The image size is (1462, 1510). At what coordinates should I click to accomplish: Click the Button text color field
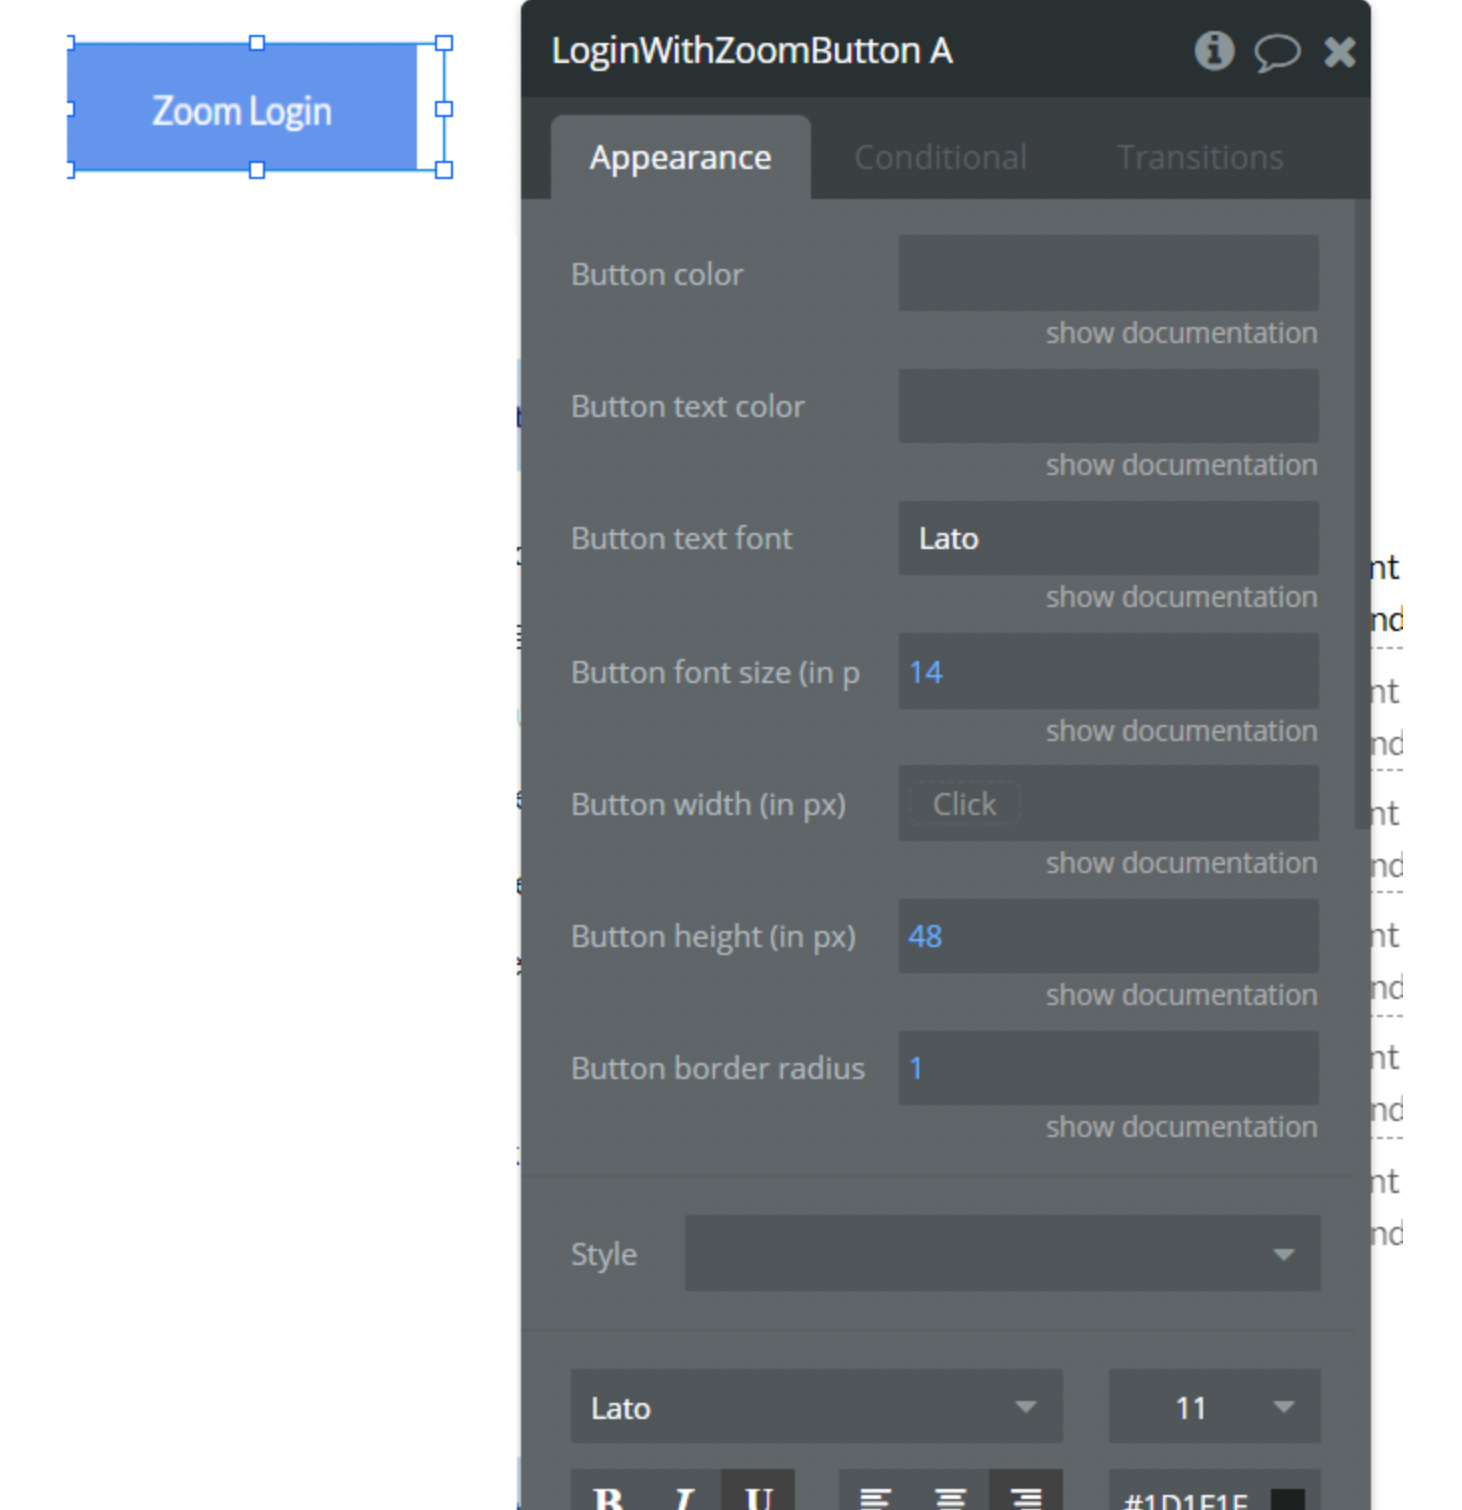coord(1108,406)
